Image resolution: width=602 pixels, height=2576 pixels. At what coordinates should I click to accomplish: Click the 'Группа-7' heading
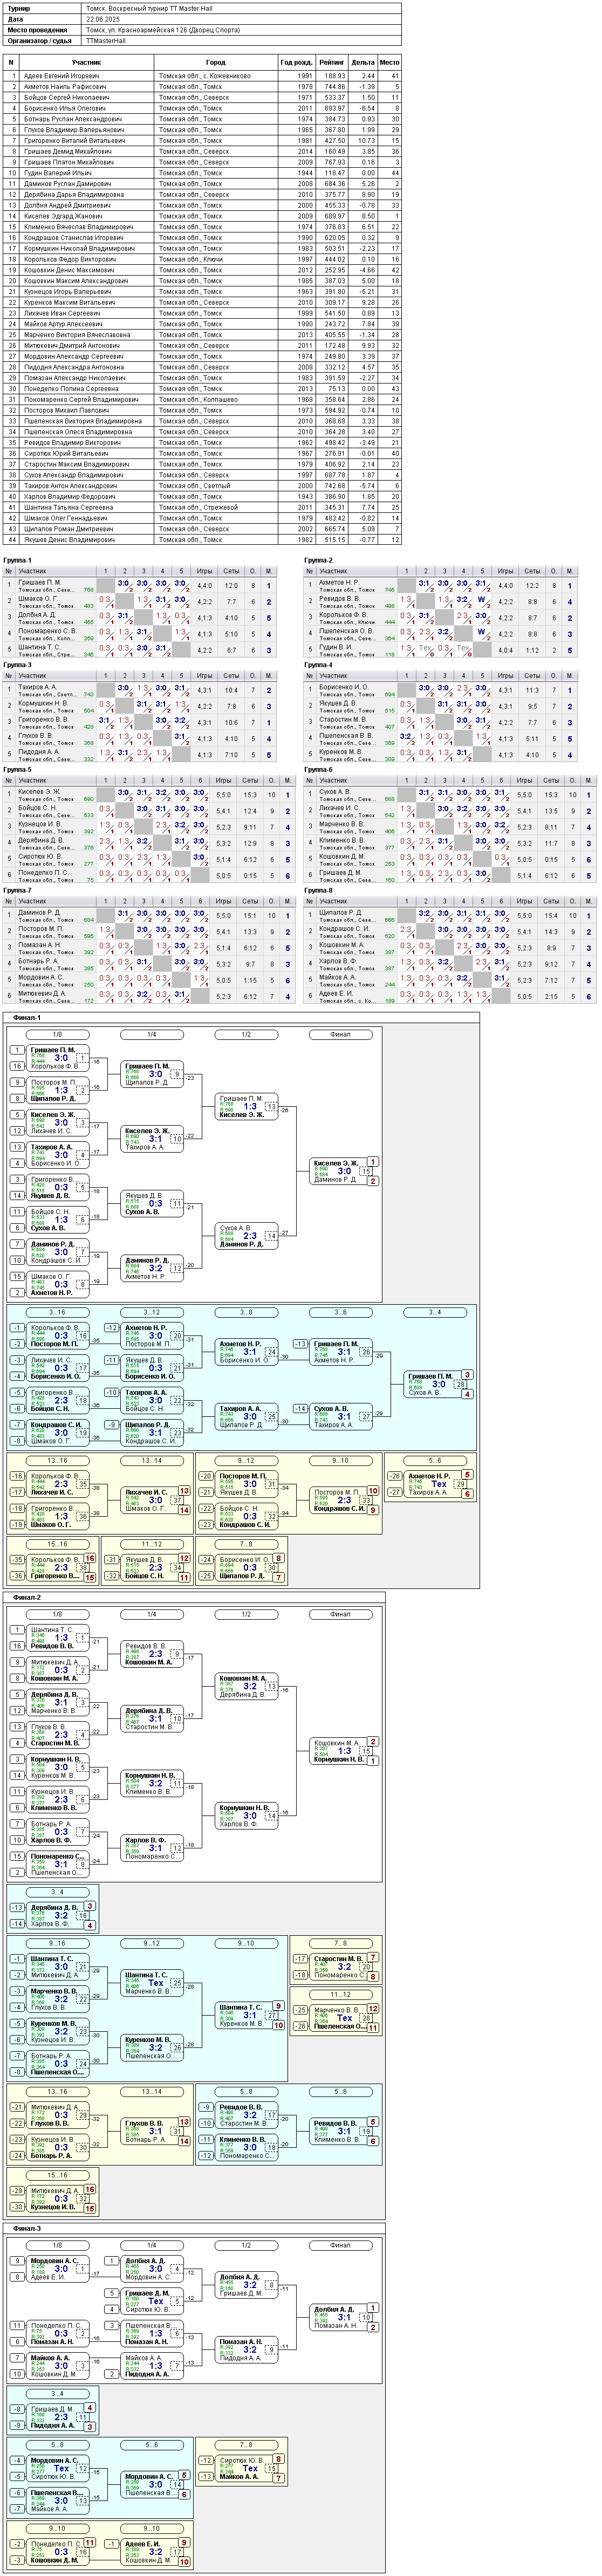(x=17, y=890)
